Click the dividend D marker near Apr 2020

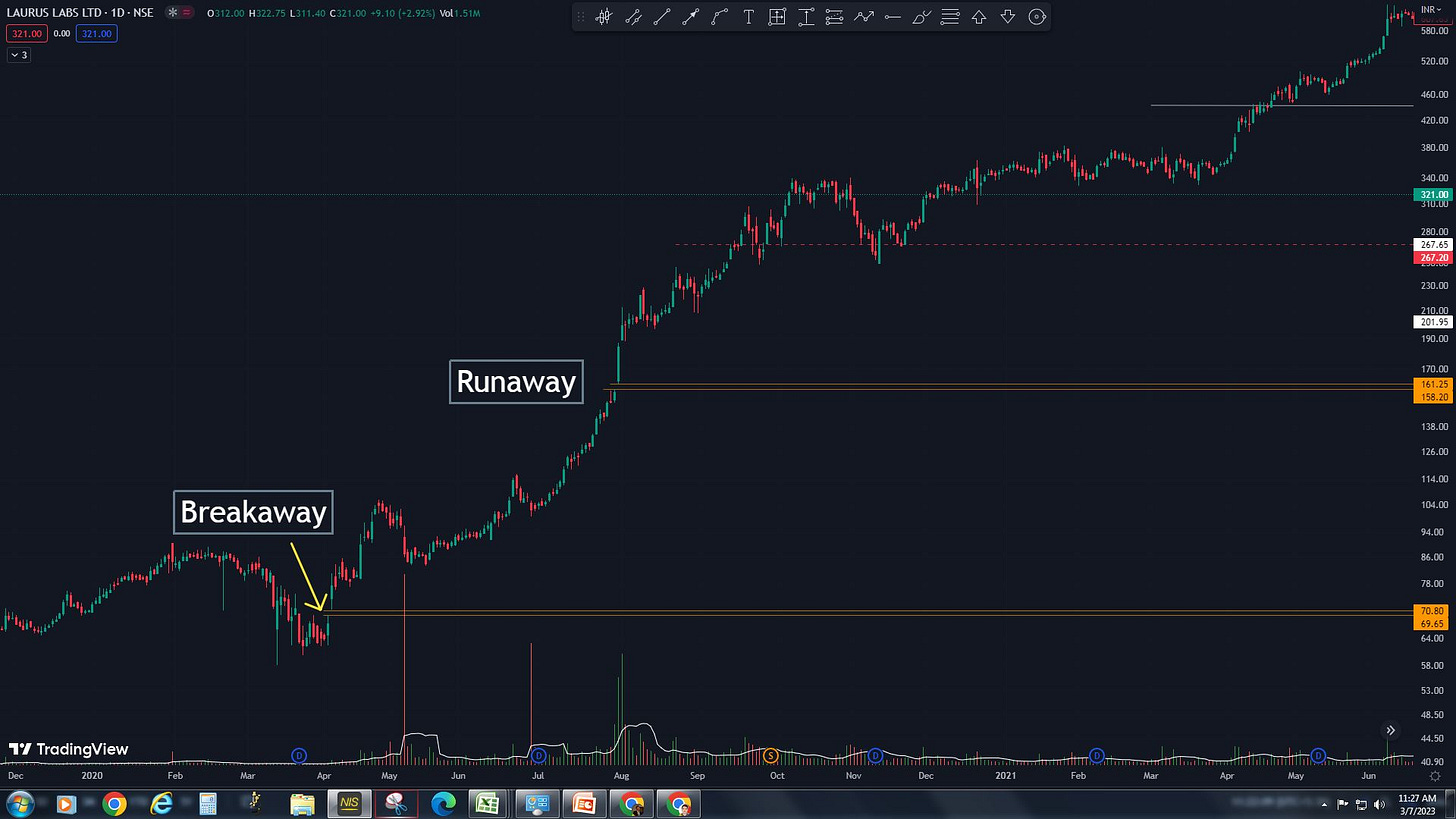(x=298, y=755)
